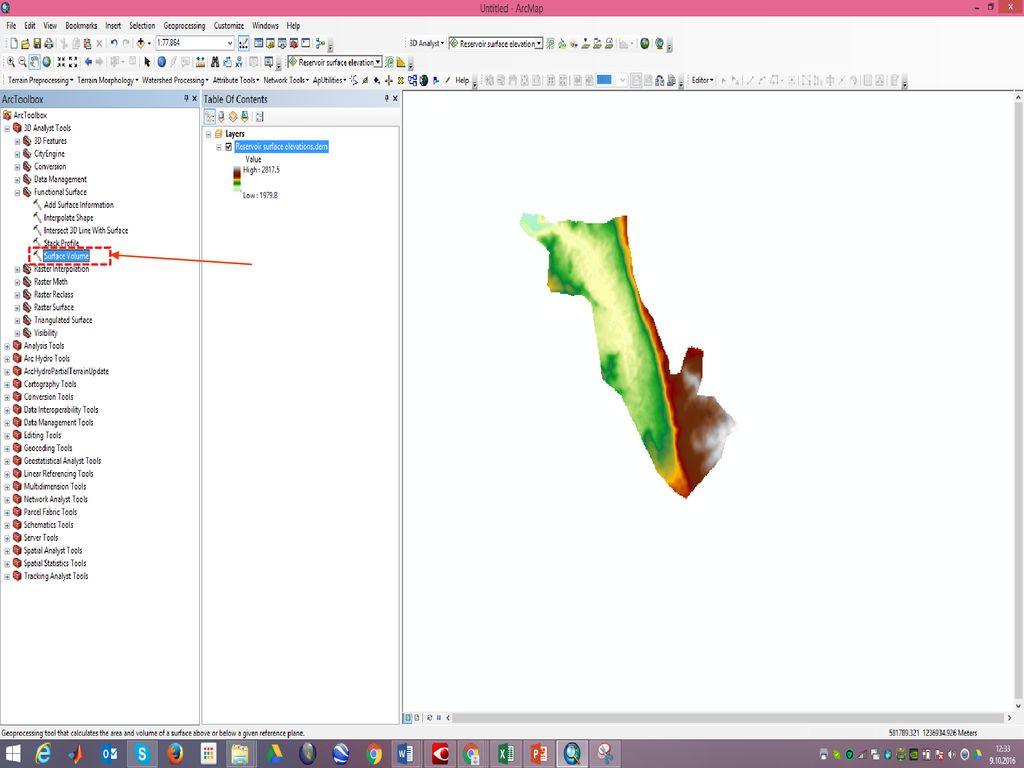
Task: Click the horizontal scrollbar of the map view
Action: [728, 718]
